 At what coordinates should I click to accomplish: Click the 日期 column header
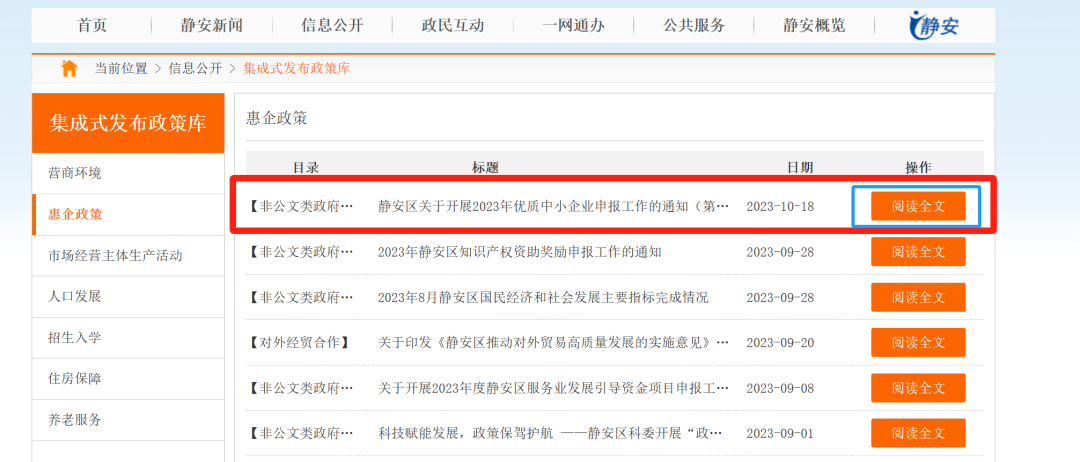click(800, 167)
